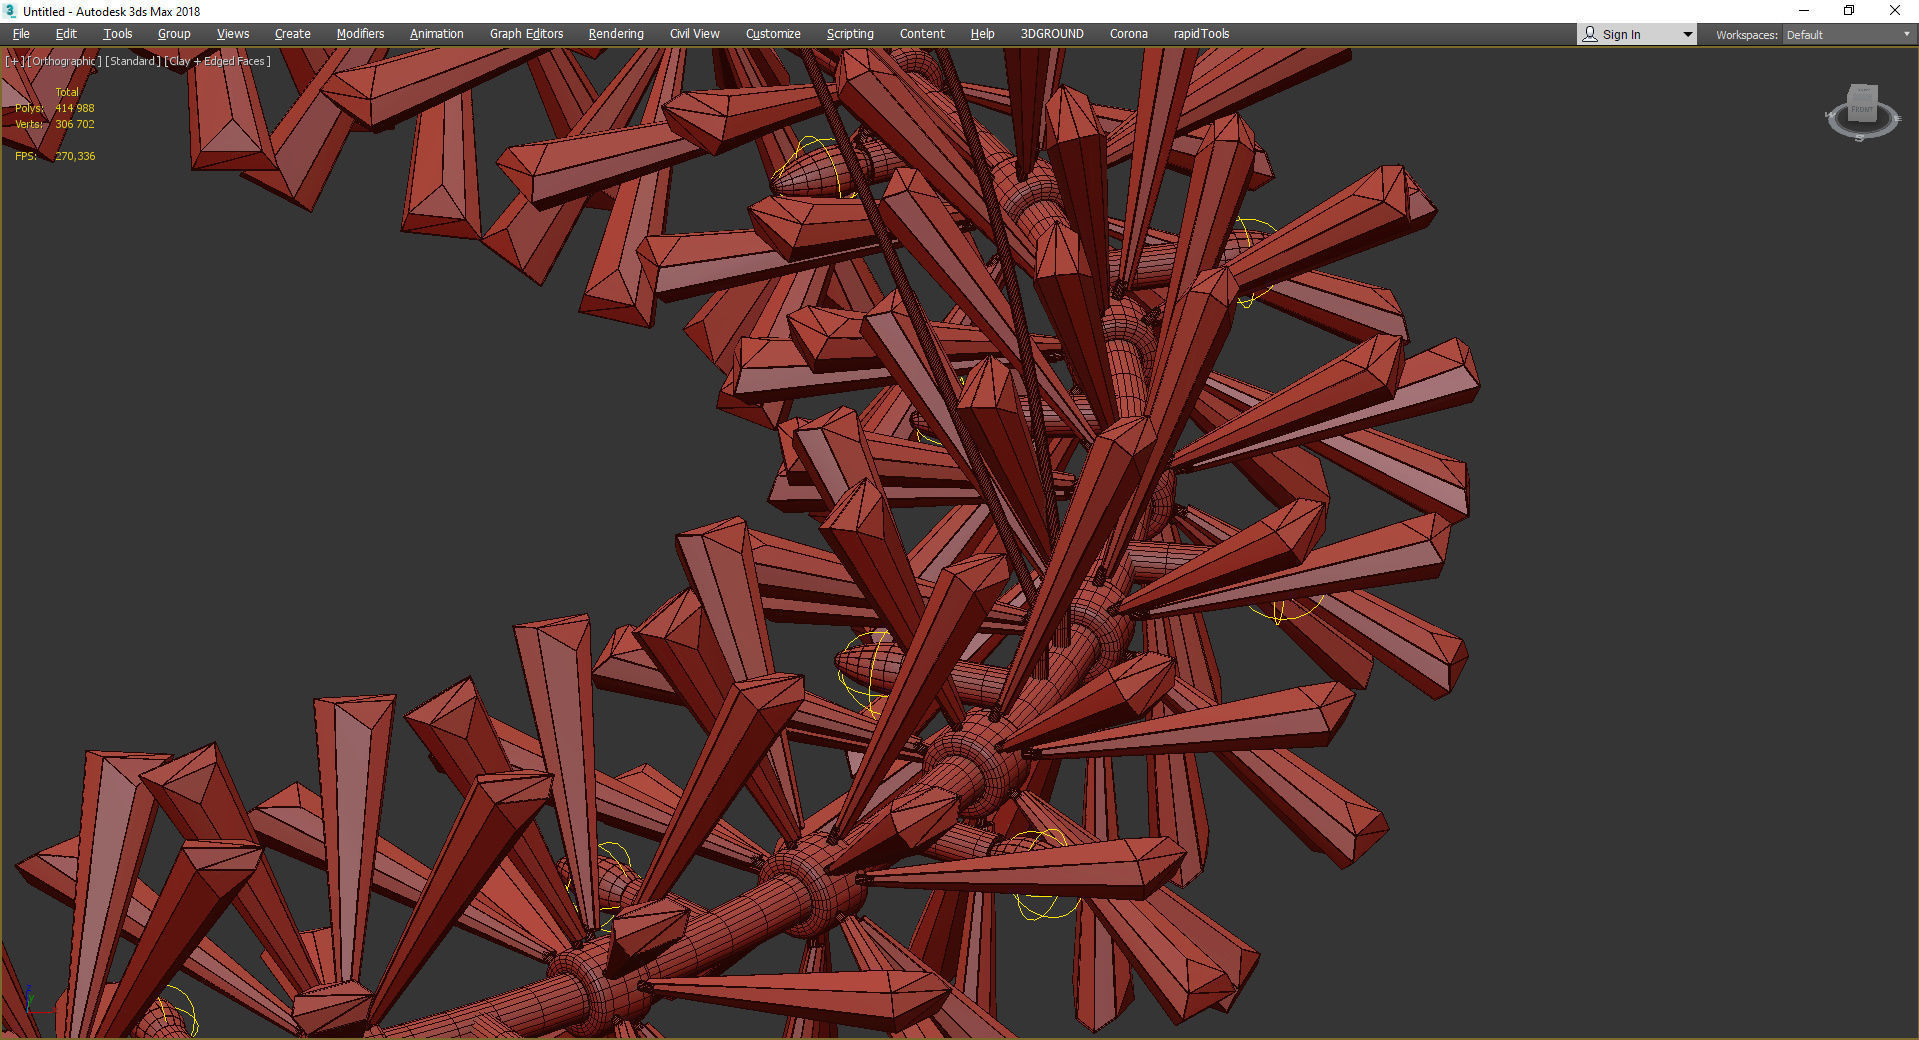Screen dimensions: 1919x1040
Task: Open the Content menu
Action: tap(922, 34)
